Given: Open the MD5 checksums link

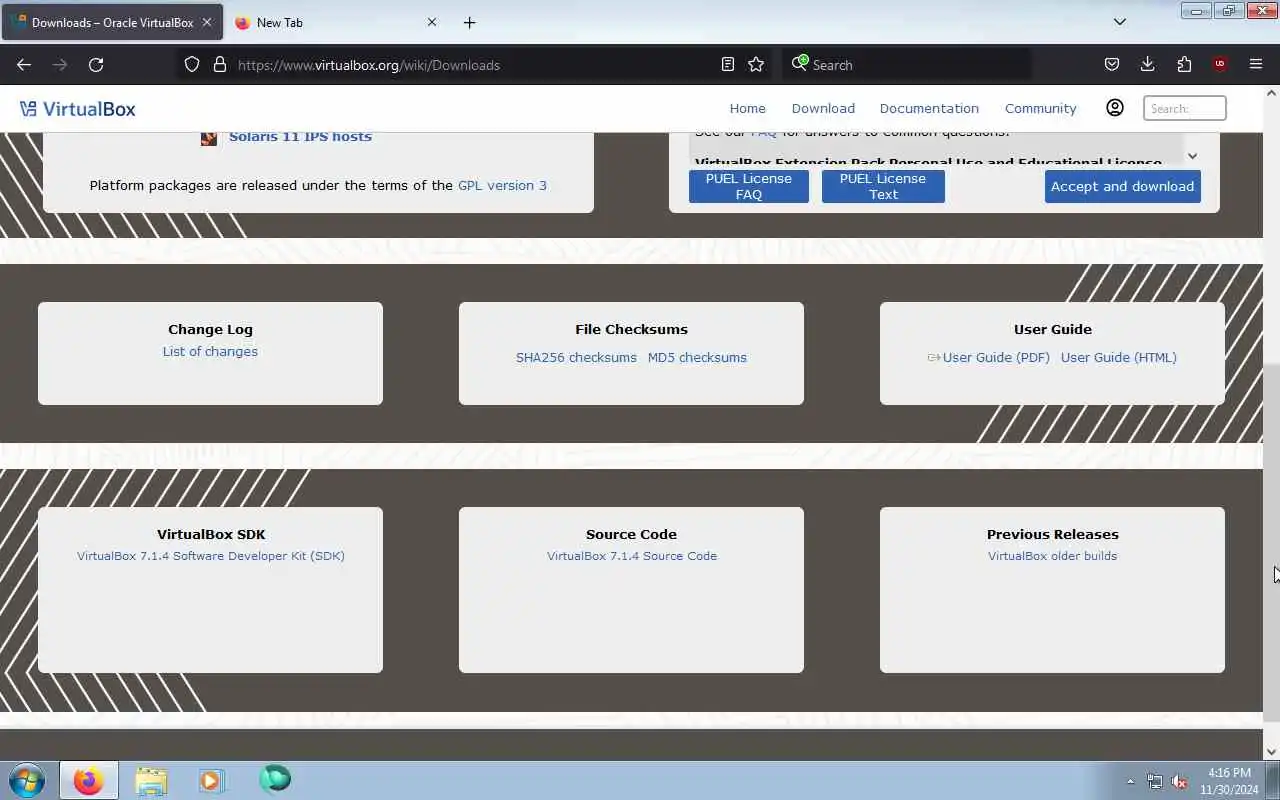Looking at the screenshot, I should [x=697, y=357].
